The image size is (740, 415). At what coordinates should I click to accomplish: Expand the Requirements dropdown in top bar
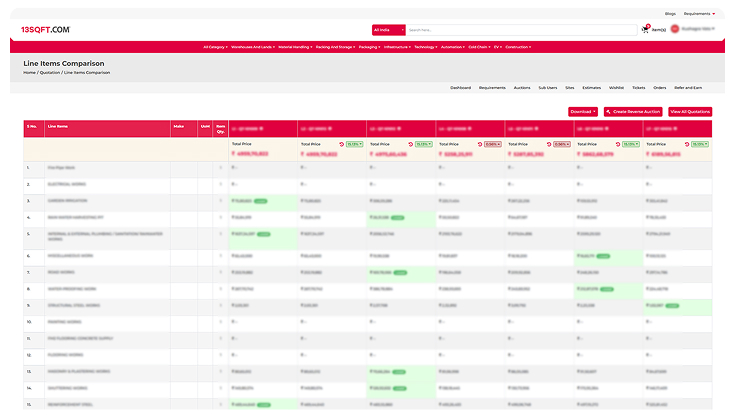click(699, 14)
